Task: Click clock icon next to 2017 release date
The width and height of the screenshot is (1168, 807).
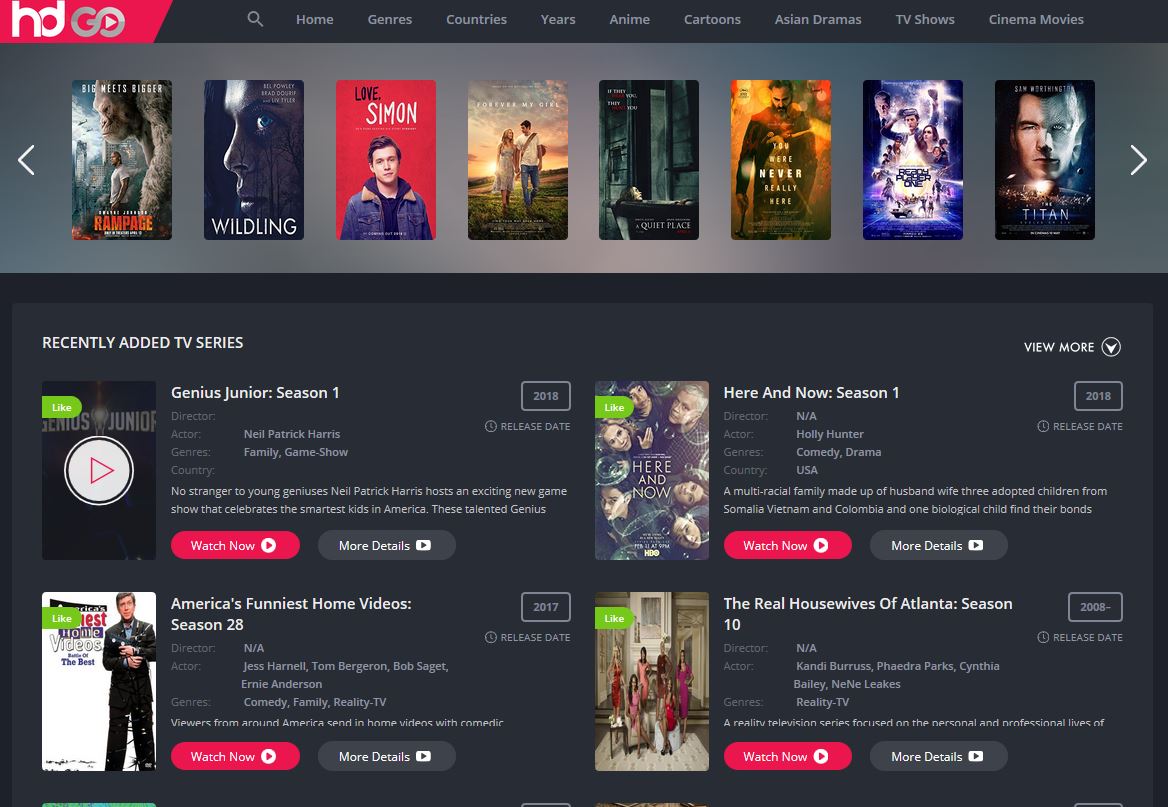Action: pyautogui.click(x=491, y=637)
